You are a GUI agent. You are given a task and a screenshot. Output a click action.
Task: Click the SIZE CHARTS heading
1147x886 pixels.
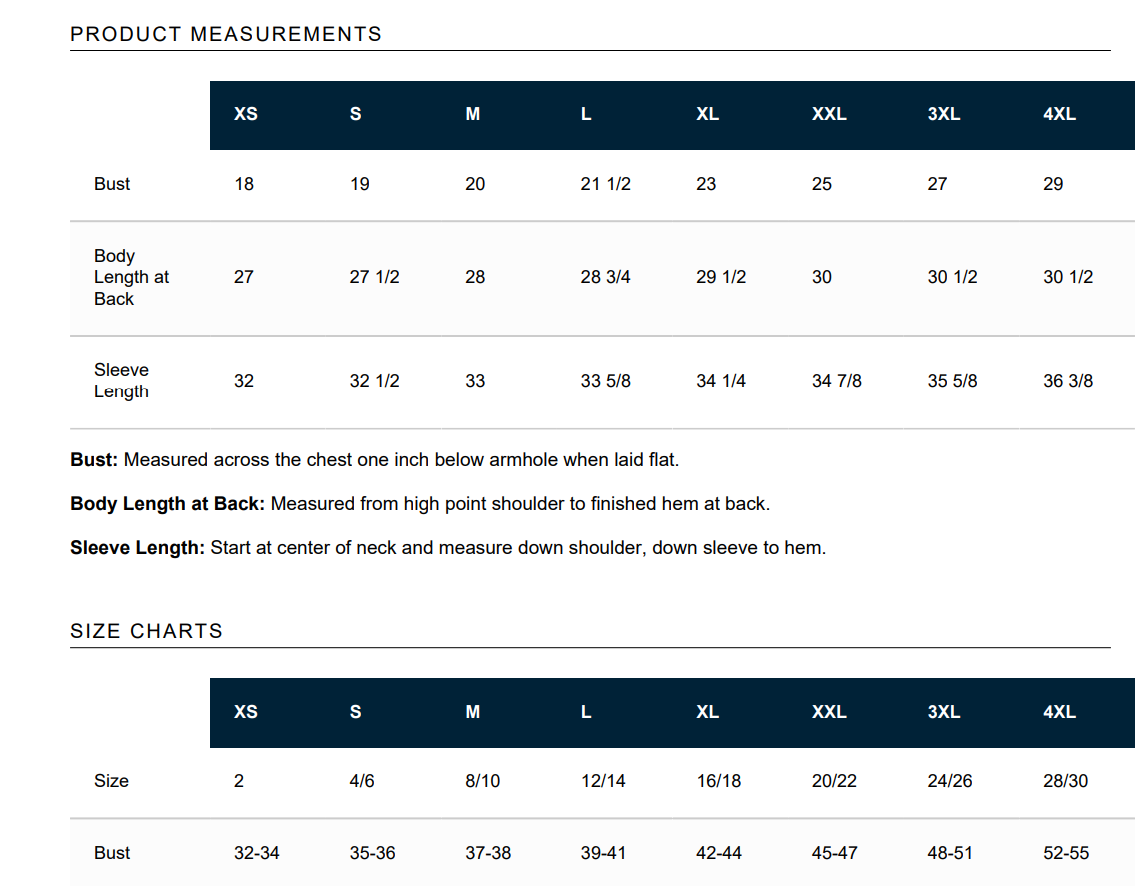[147, 631]
